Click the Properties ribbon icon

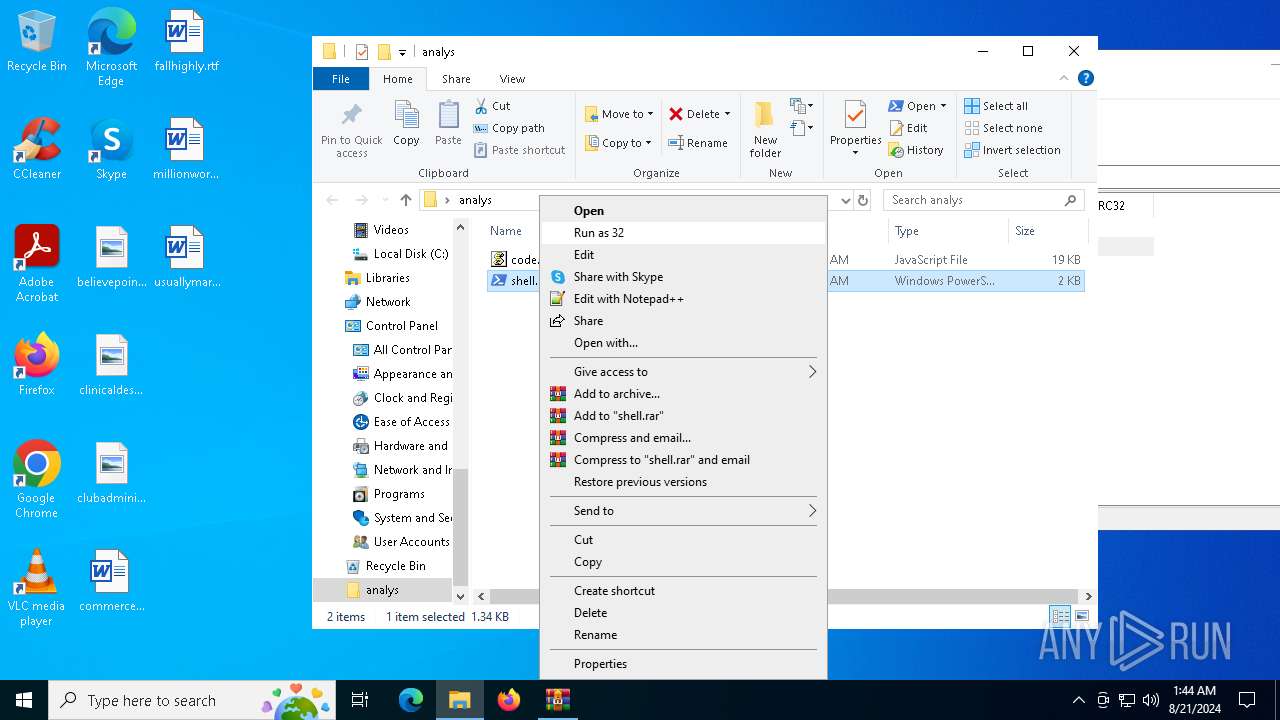click(855, 116)
